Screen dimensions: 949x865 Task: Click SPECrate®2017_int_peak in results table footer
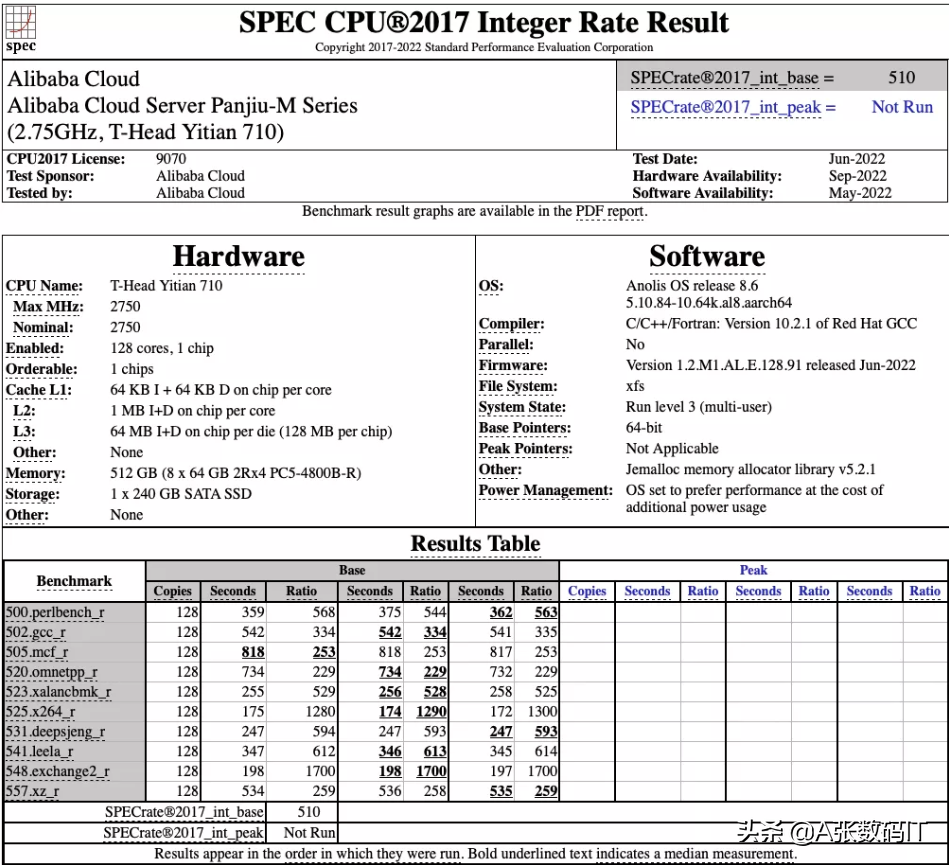coord(183,833)
